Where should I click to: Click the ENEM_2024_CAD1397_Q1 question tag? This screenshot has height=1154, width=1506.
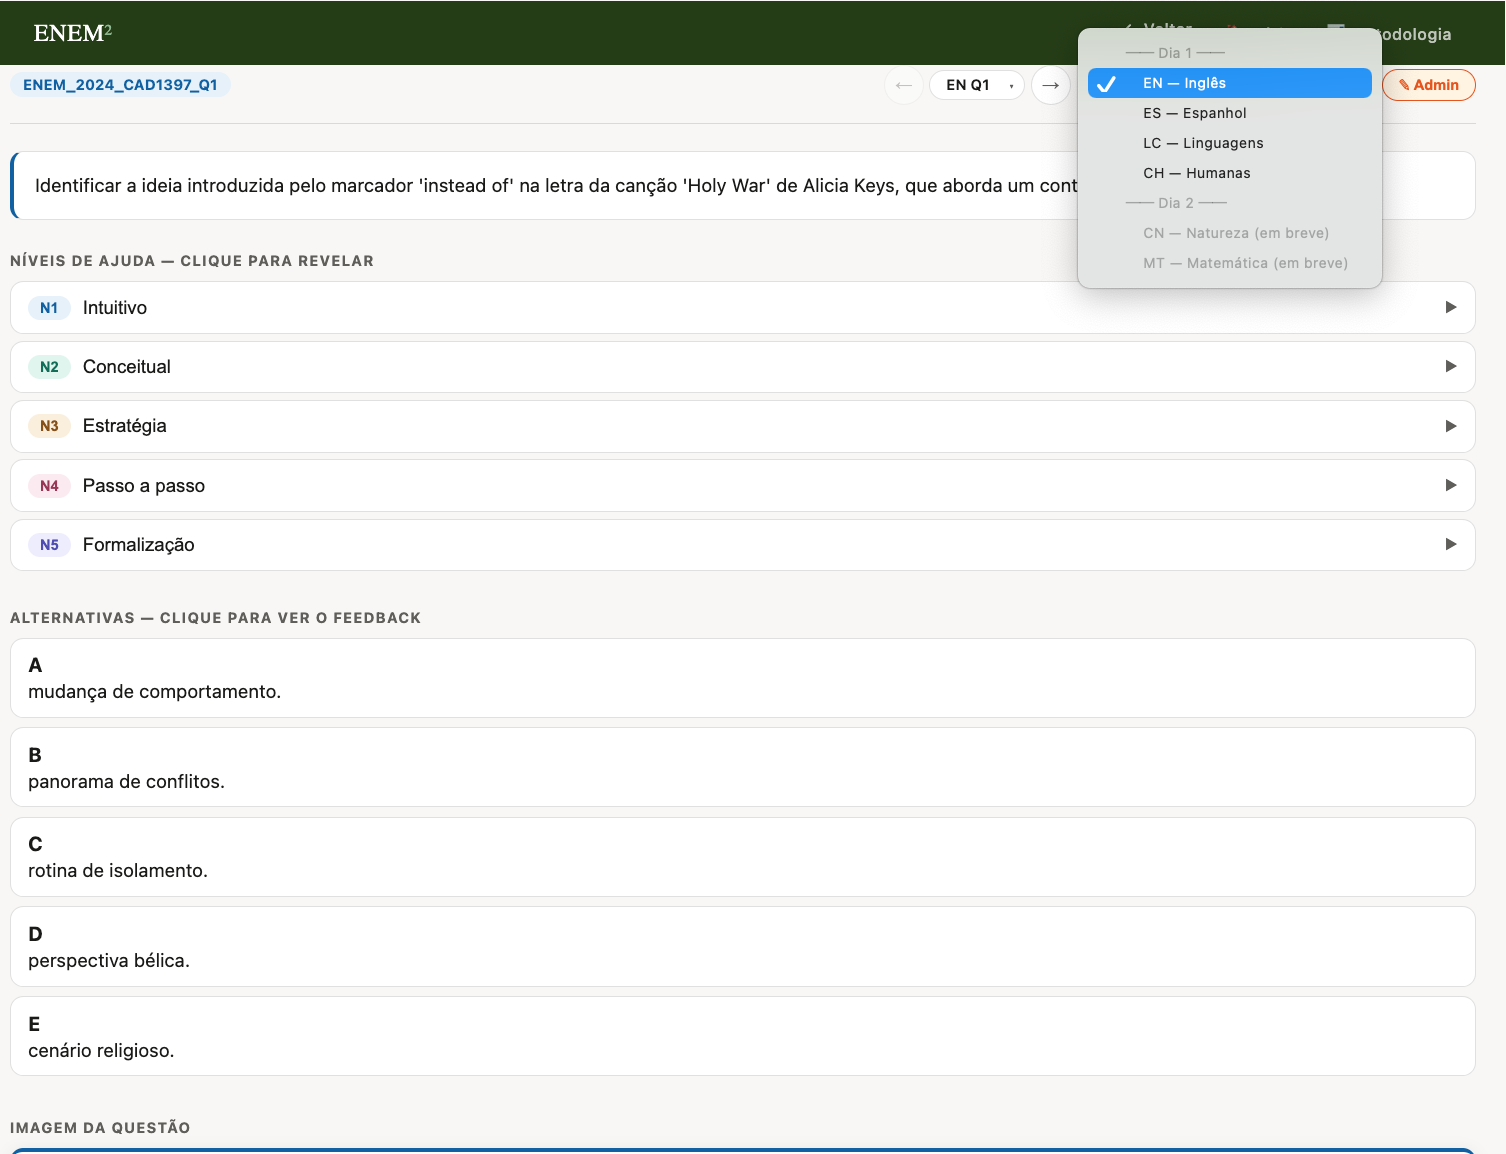(120, 85)
